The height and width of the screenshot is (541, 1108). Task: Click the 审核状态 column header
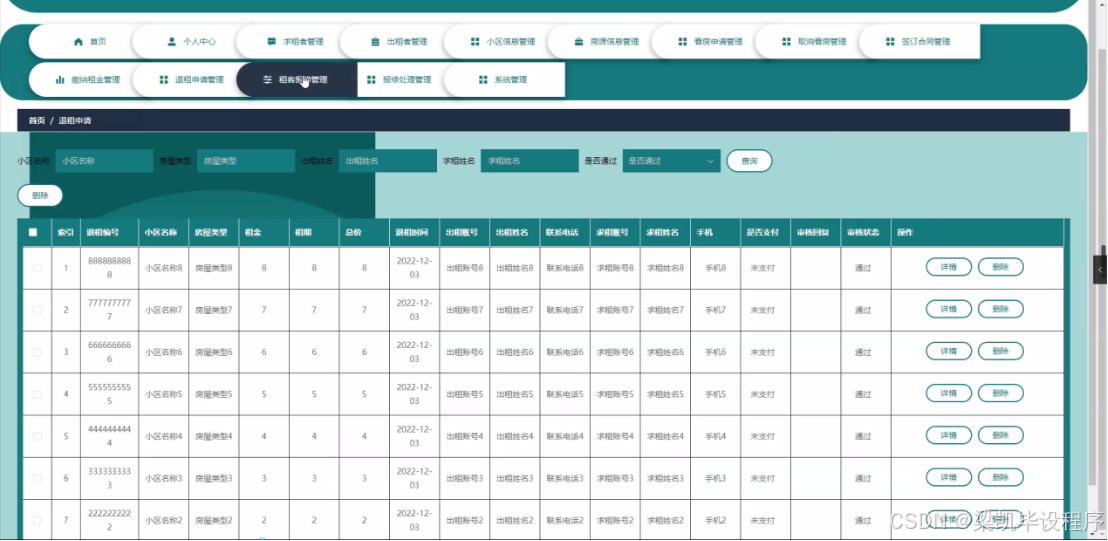coord(864,232)
